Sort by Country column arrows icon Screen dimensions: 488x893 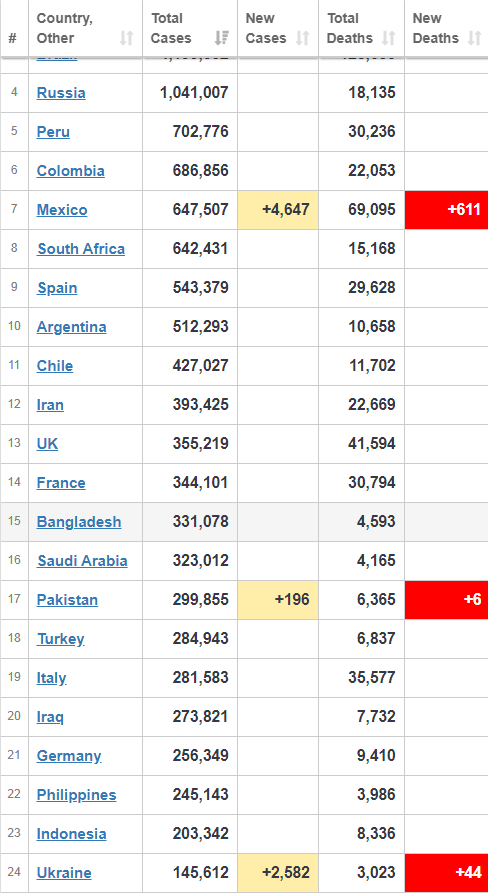tap(126, 38)
